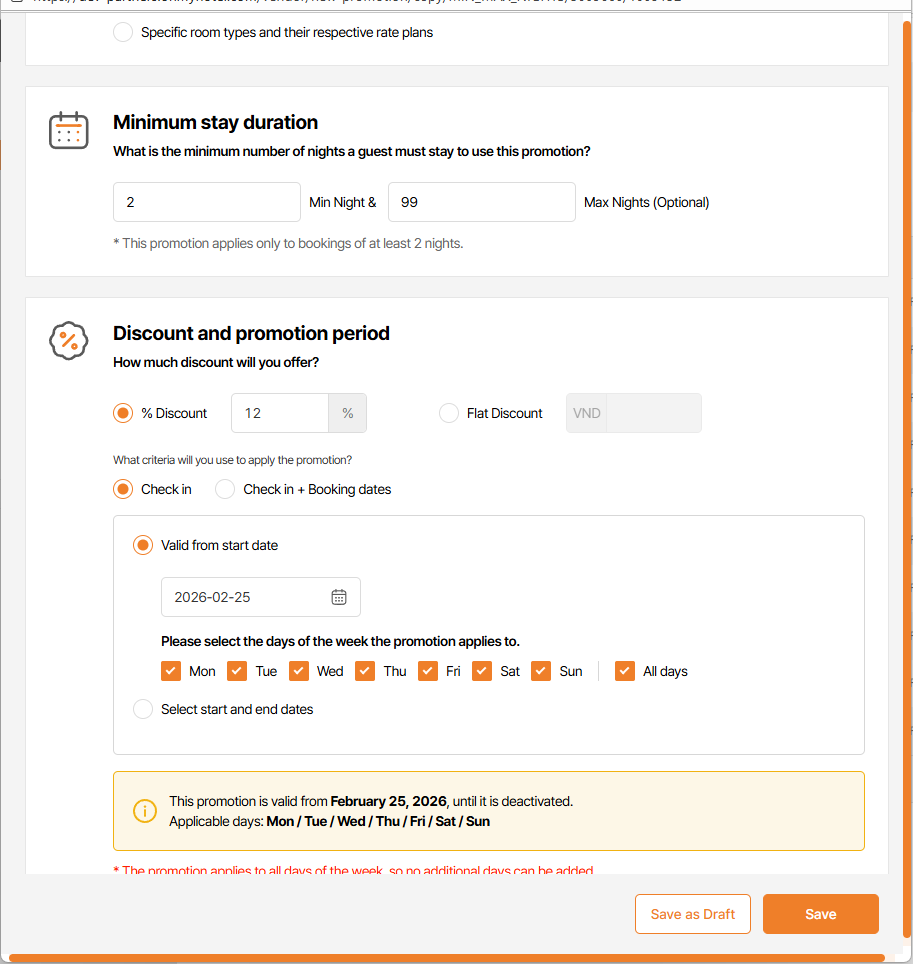Select the Flat Discount radio option
This screenshot has width=913, height=964.
pos(449,413)
